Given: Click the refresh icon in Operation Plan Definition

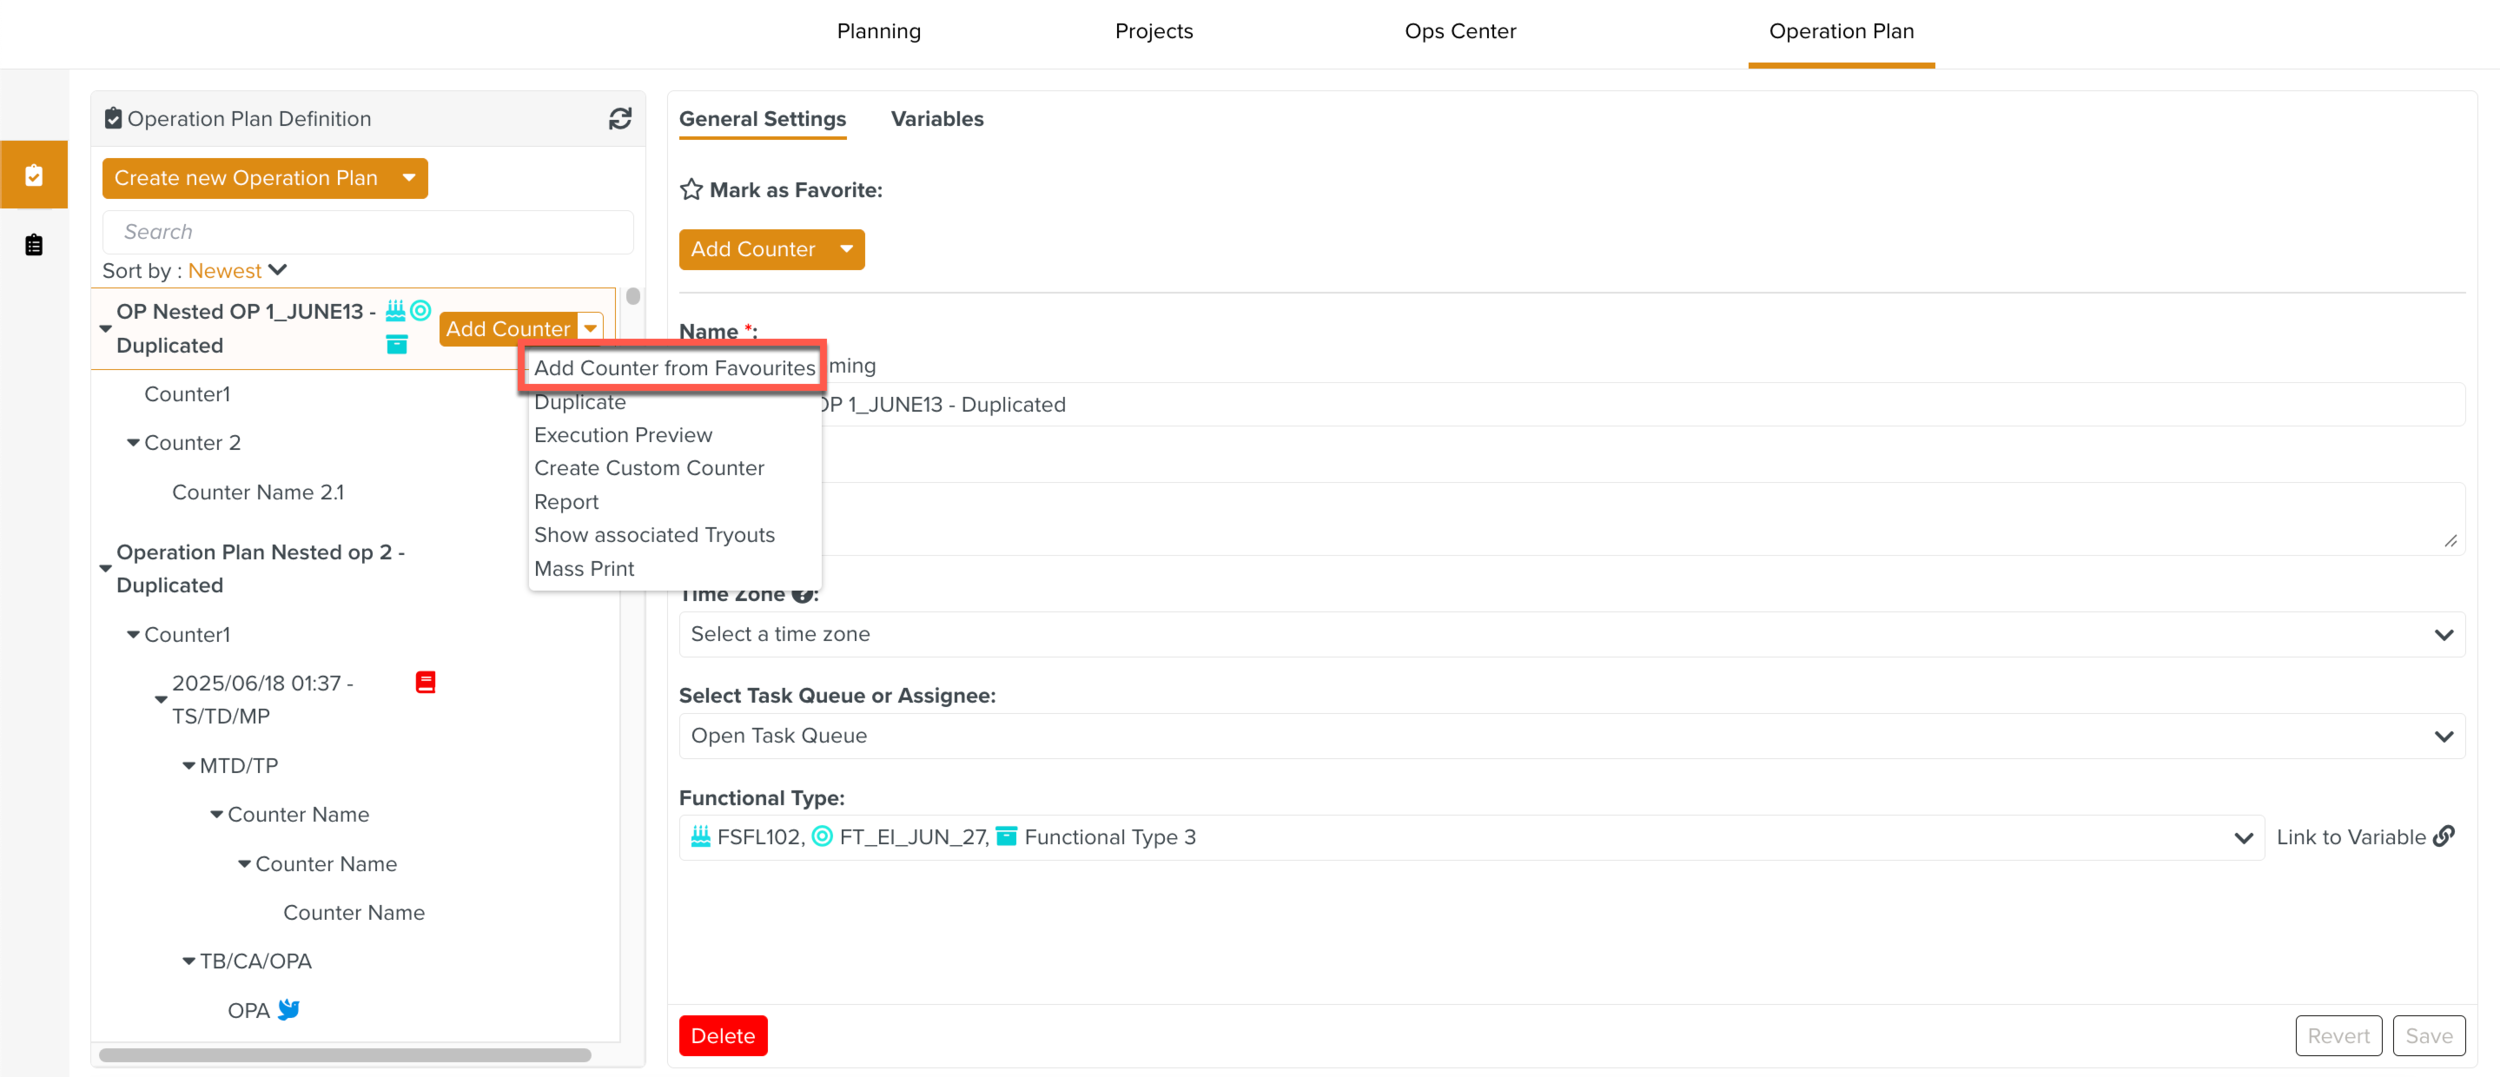Looking at the screenshot, I should (620, 119).
